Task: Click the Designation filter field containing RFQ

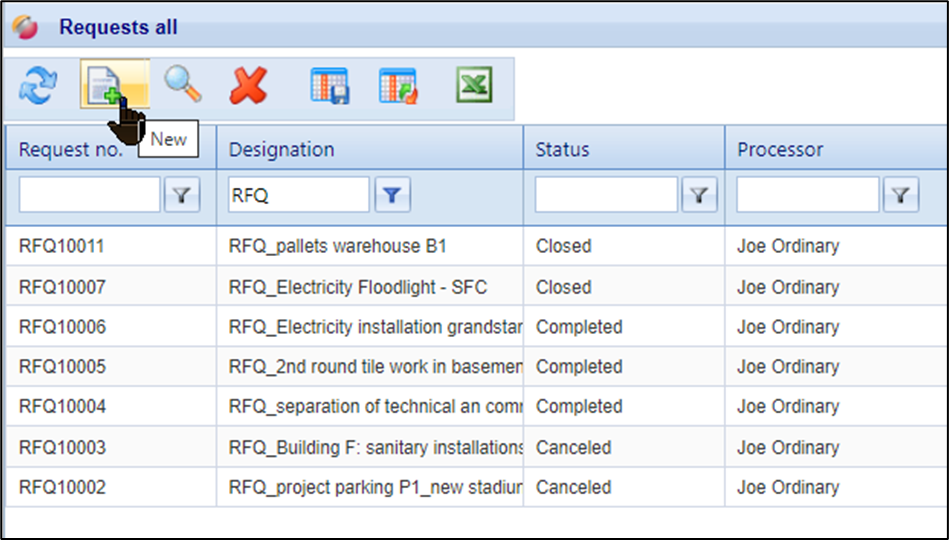Action: (x=298, y=196)
